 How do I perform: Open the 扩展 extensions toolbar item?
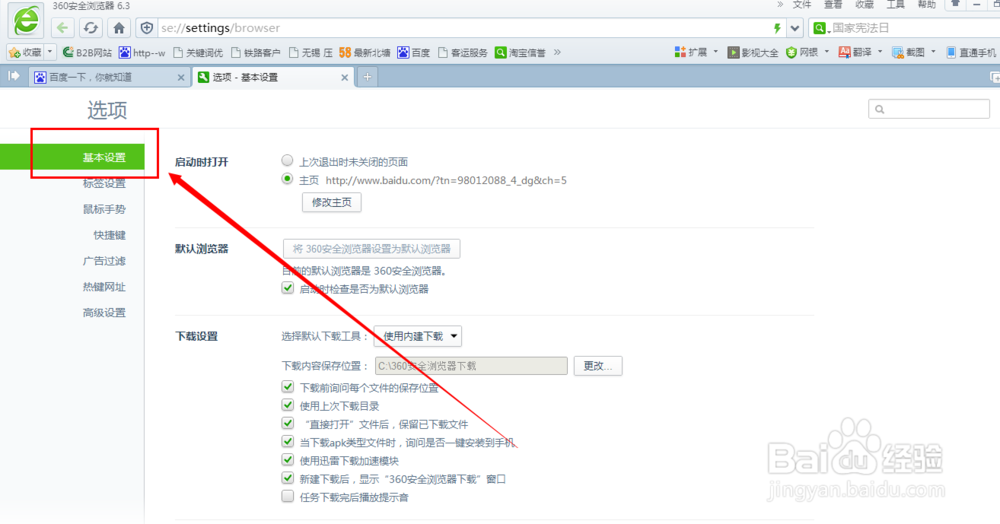pos(691,52)
